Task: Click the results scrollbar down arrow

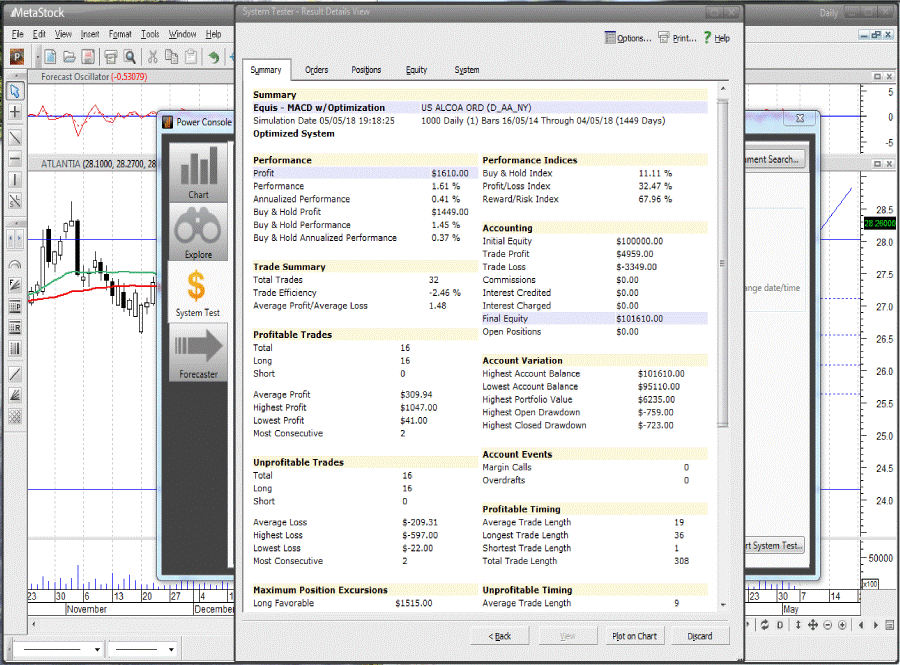Action: click(x=723, y=605)
